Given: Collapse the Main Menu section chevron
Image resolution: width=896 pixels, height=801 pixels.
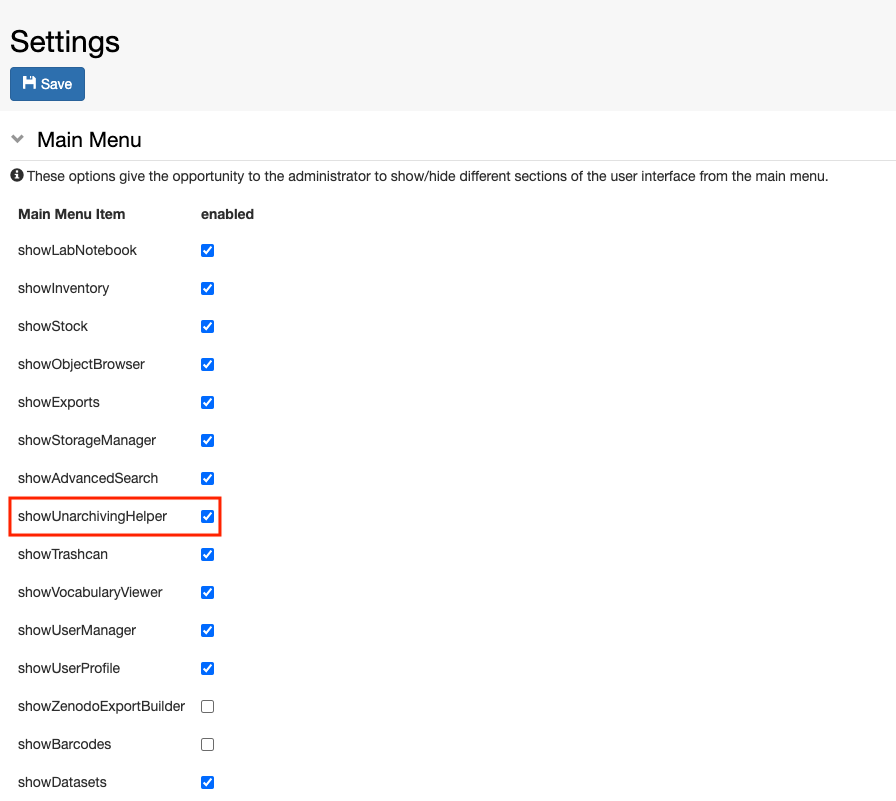Looking at the screenshot, I should coord(18,139).
